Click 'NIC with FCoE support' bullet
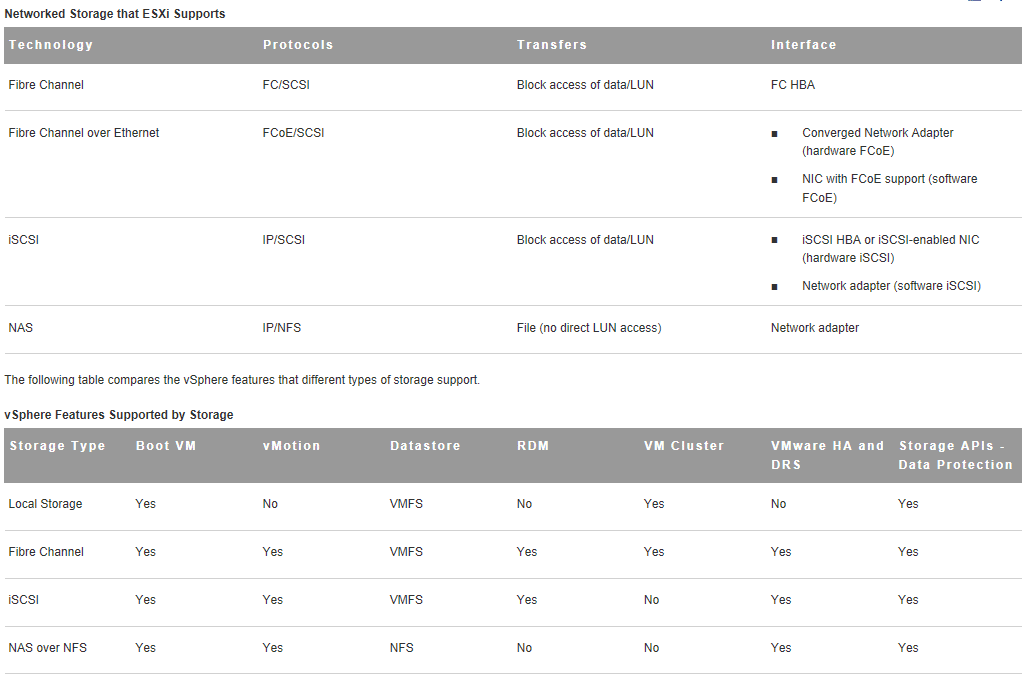 click(x=889, y=188)
